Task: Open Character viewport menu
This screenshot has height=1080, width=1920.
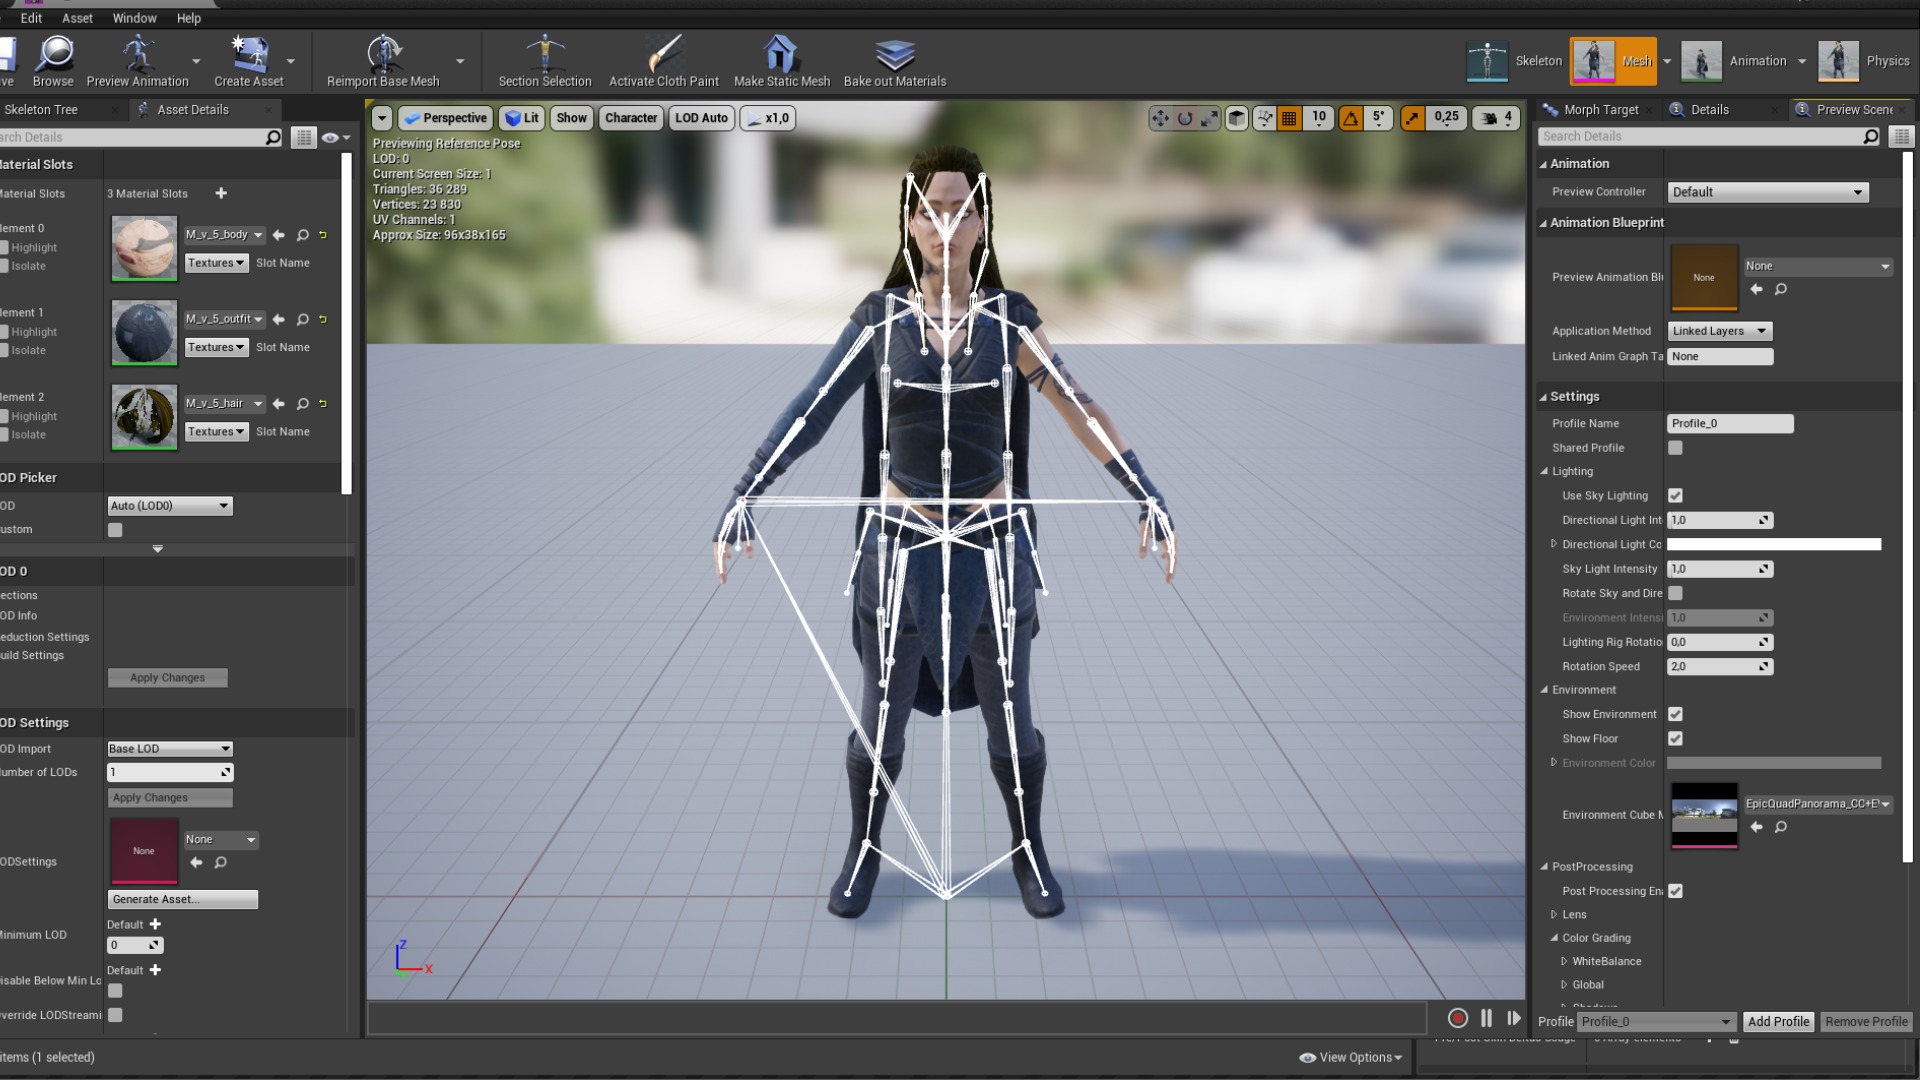Action: coord(631,118)
